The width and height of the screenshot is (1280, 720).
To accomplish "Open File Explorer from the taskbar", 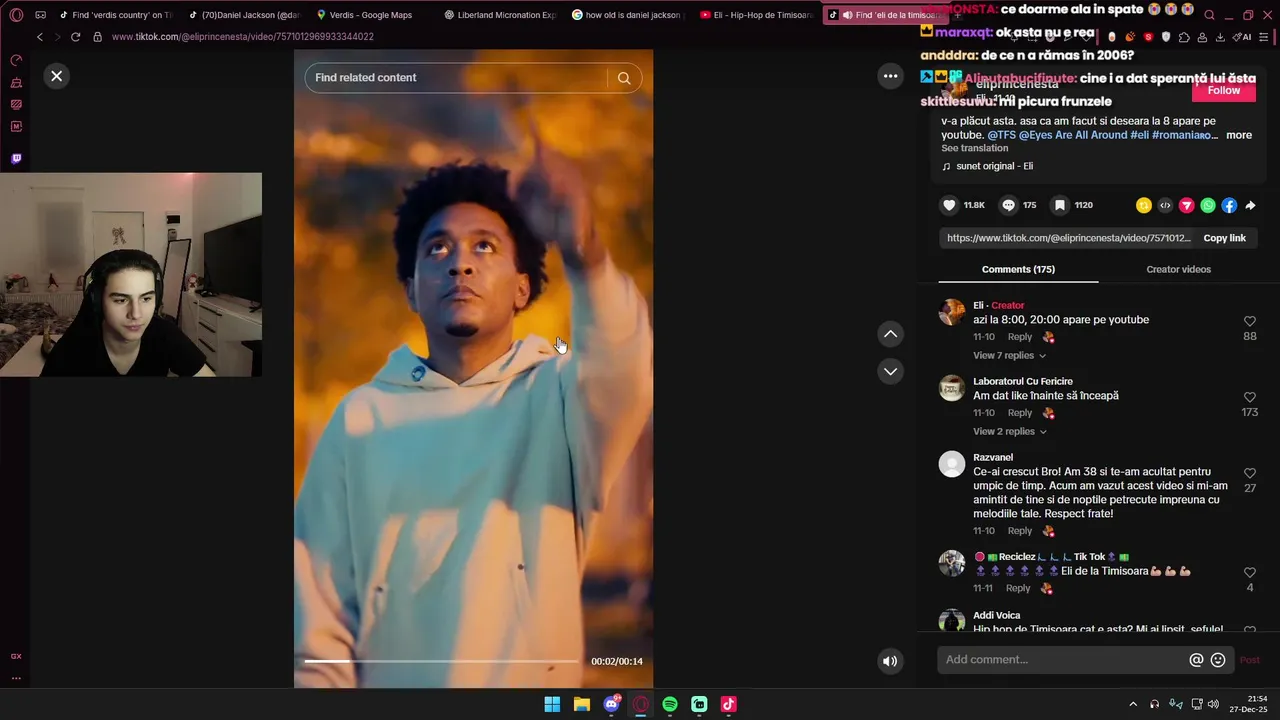I will tap(581, 704).
